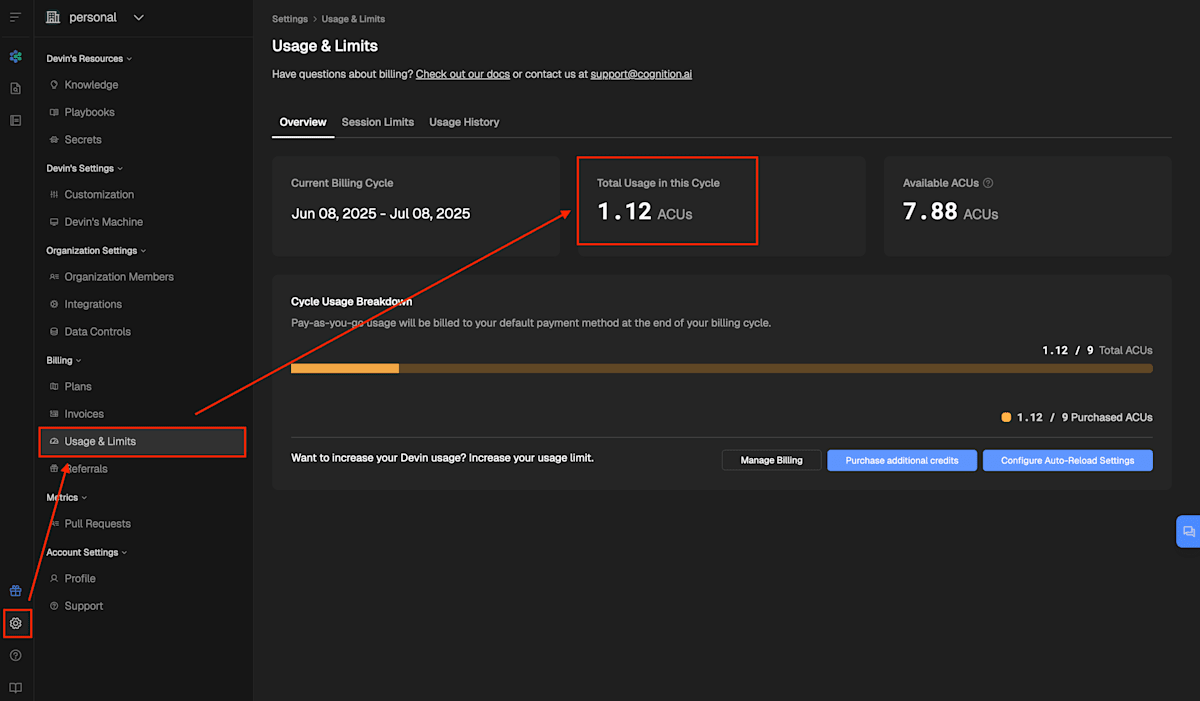Image resolution: width=1200 pixels, height=701 pixels.
Task: Collapse the Devin's Resources section
Action: 89,58
